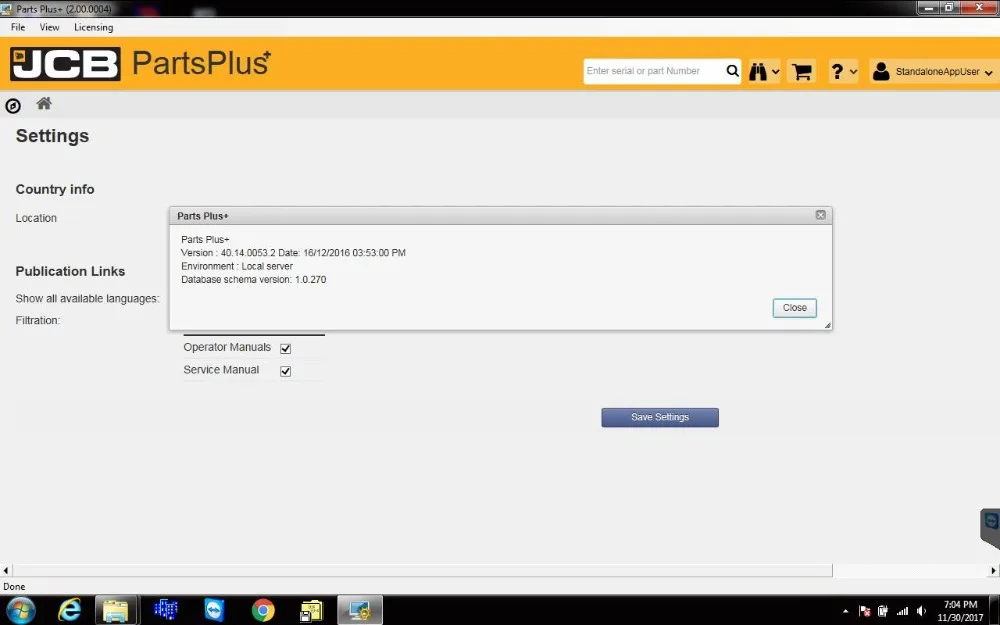Click the search magnifier icon
The width and height of the screenshot is (1000, 625).
pyautogui.click(x=732, y=71)
